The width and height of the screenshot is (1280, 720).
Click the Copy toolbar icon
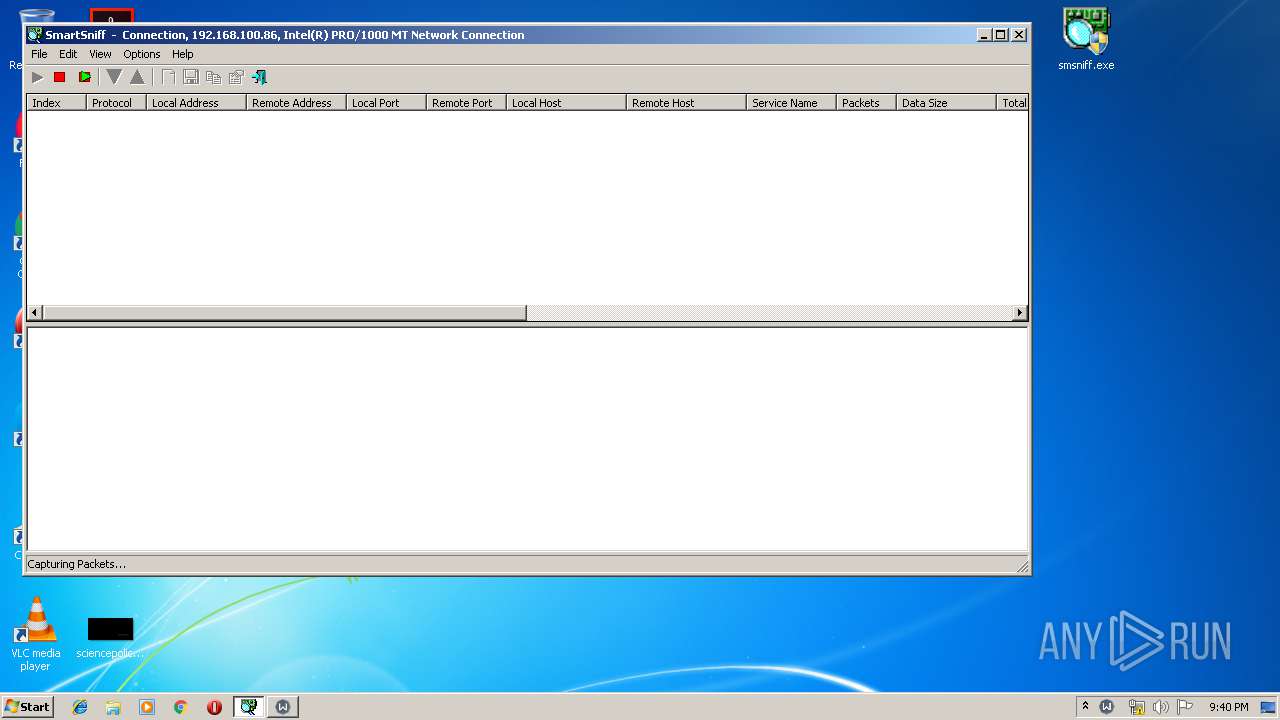point(213,77)
